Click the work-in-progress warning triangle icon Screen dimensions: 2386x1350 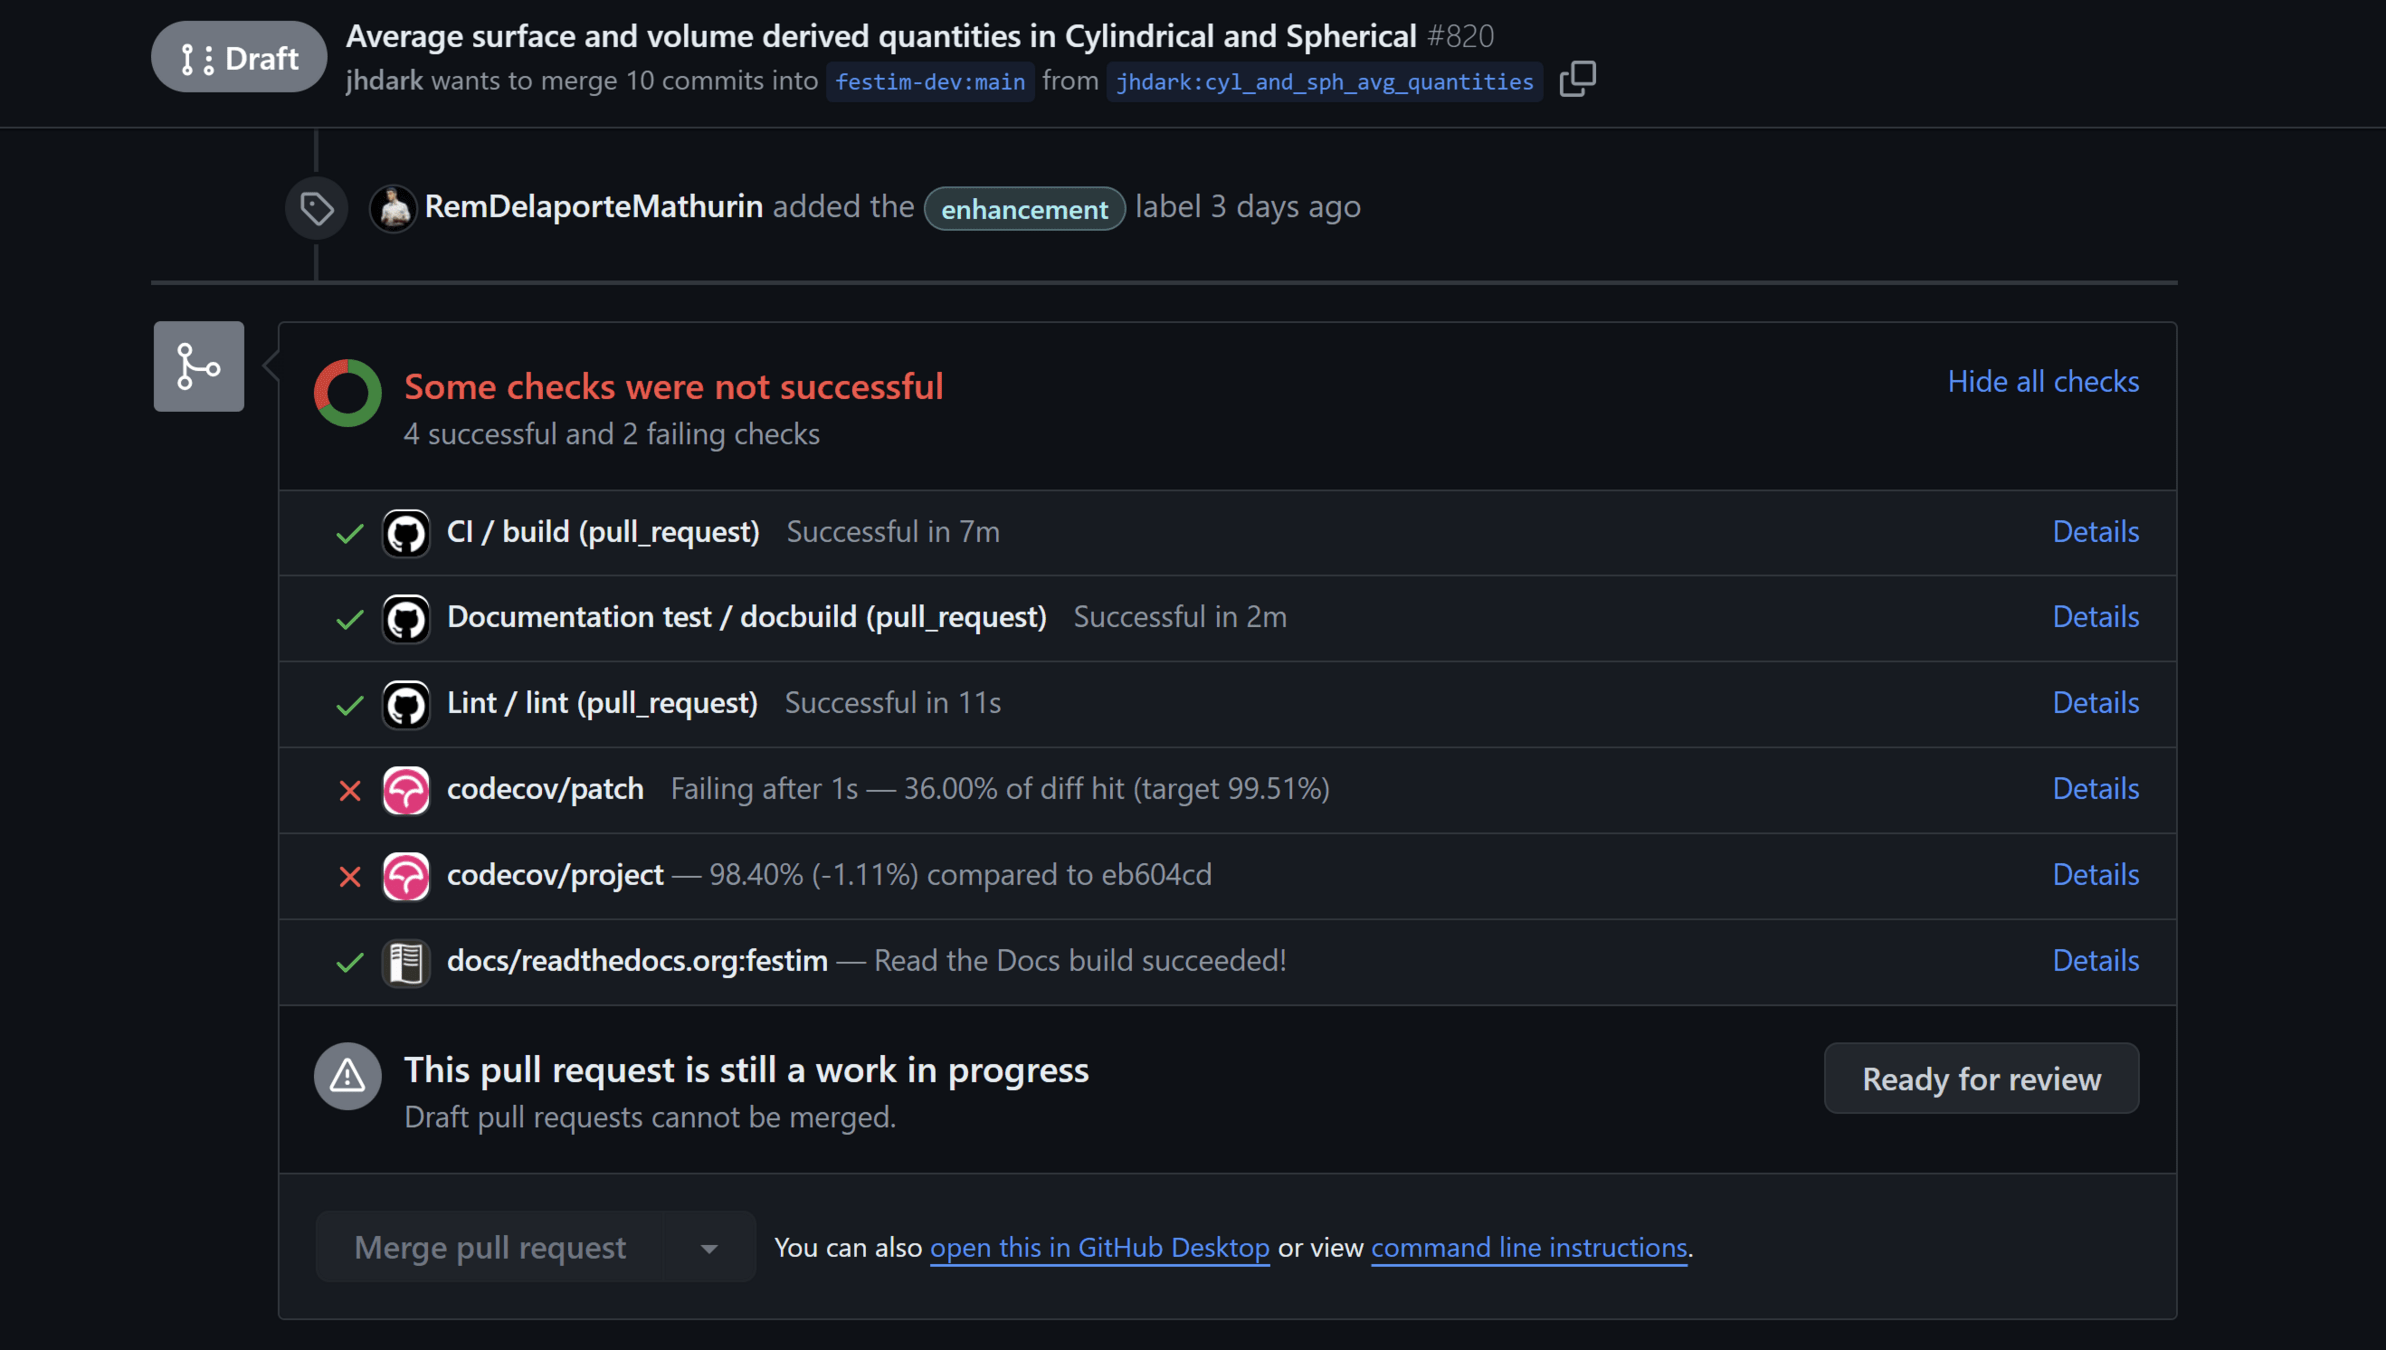(347, 1076)
